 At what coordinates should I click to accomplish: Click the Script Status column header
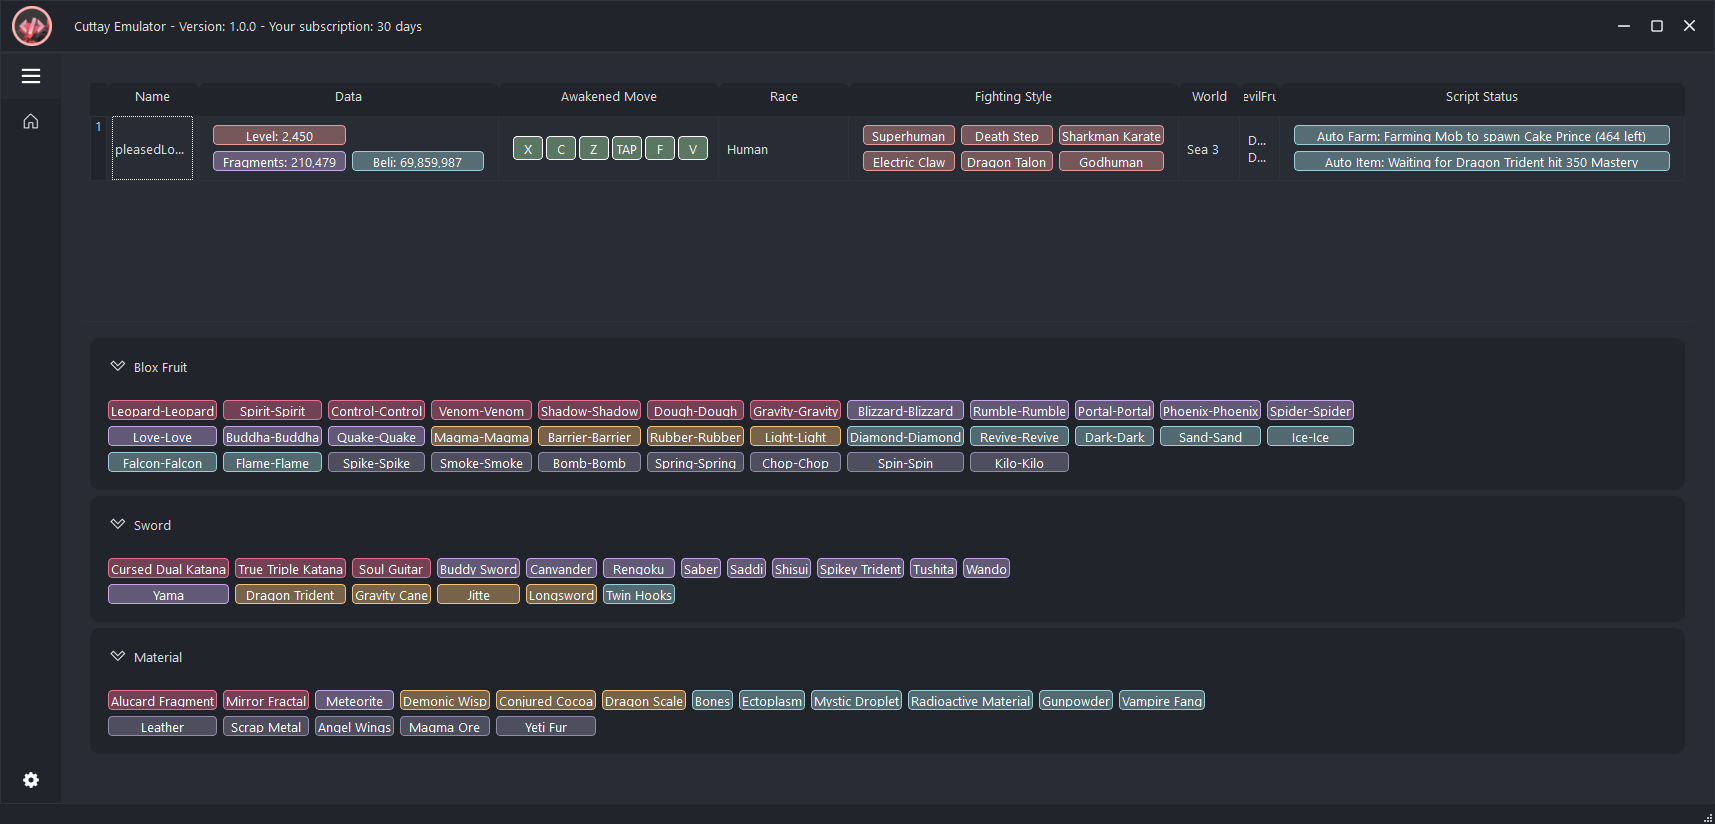click(x=1481, y=97)
